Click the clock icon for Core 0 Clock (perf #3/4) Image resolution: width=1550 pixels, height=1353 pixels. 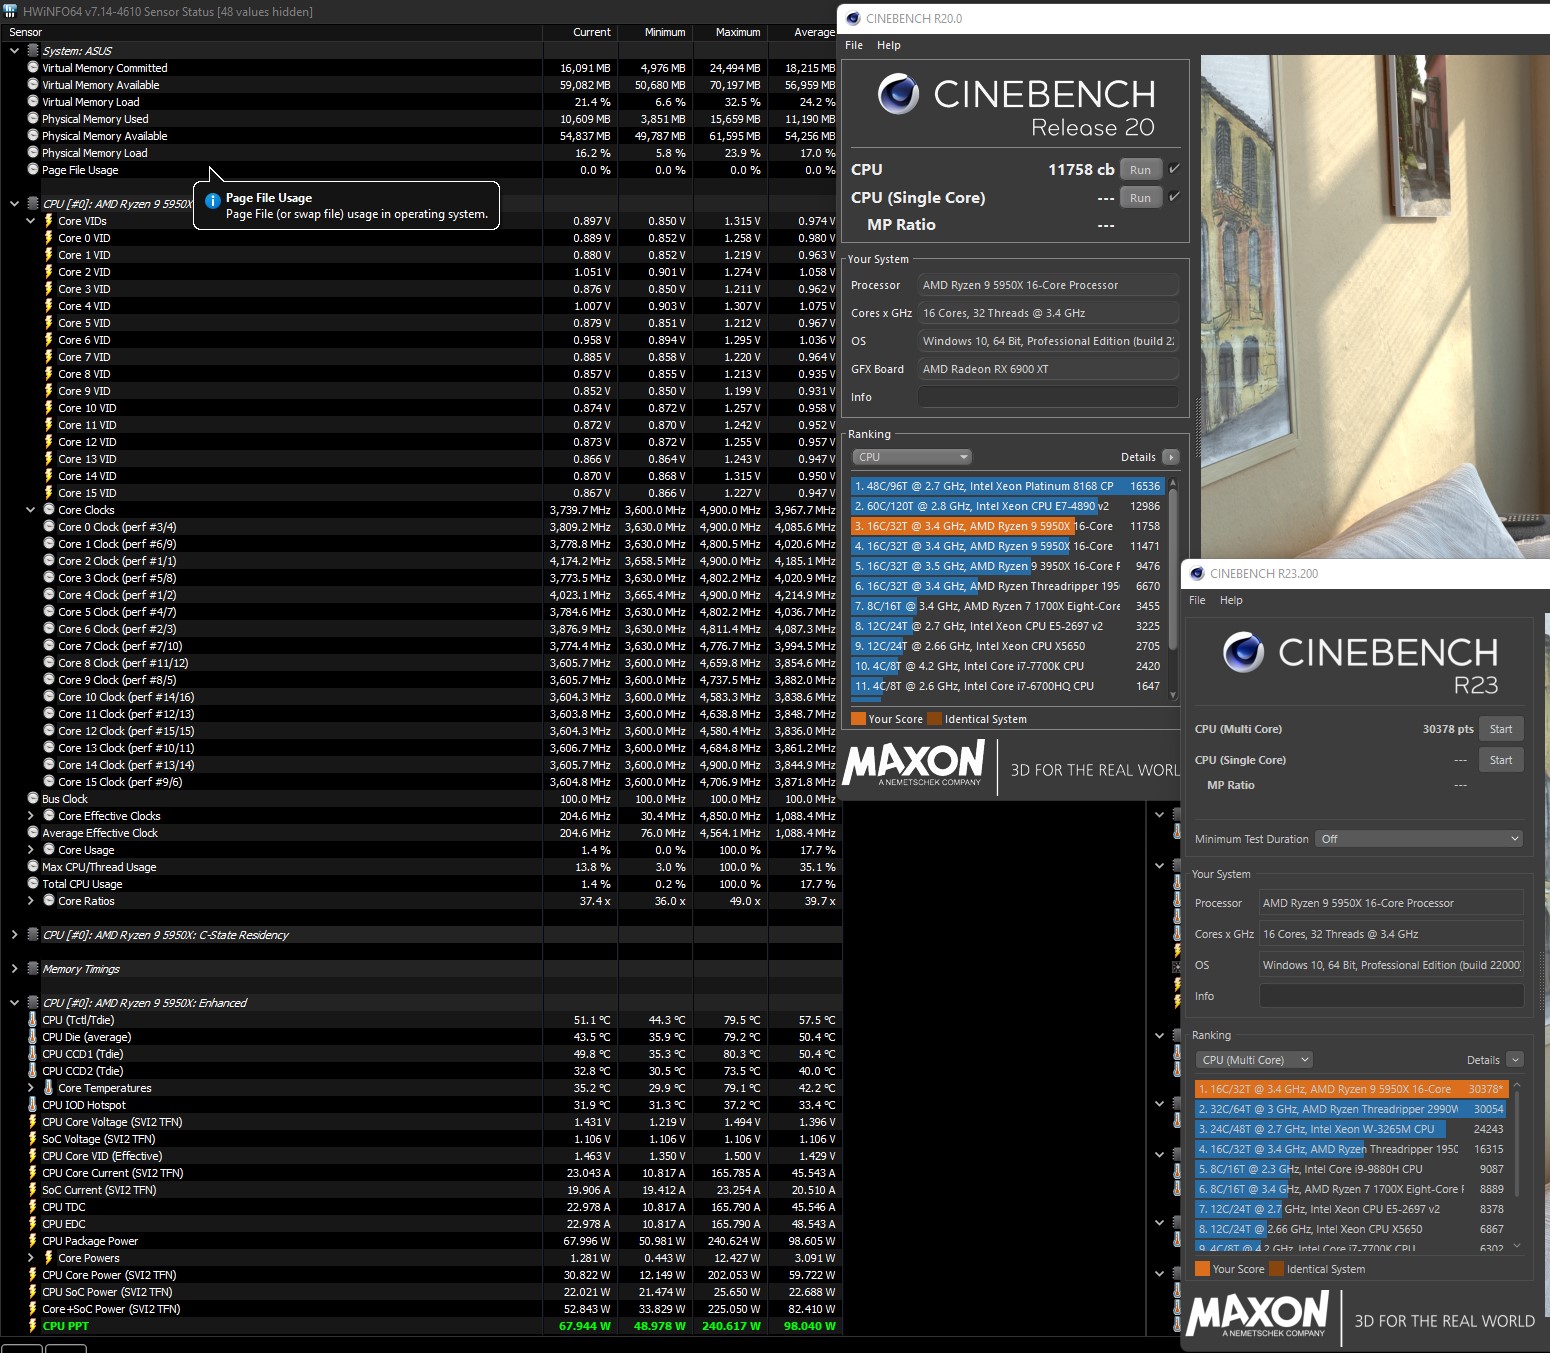(49, 527)
